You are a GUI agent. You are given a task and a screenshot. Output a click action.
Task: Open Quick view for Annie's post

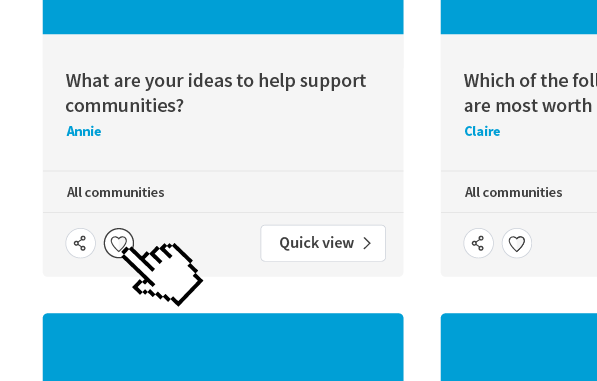[x=323, y=243]
